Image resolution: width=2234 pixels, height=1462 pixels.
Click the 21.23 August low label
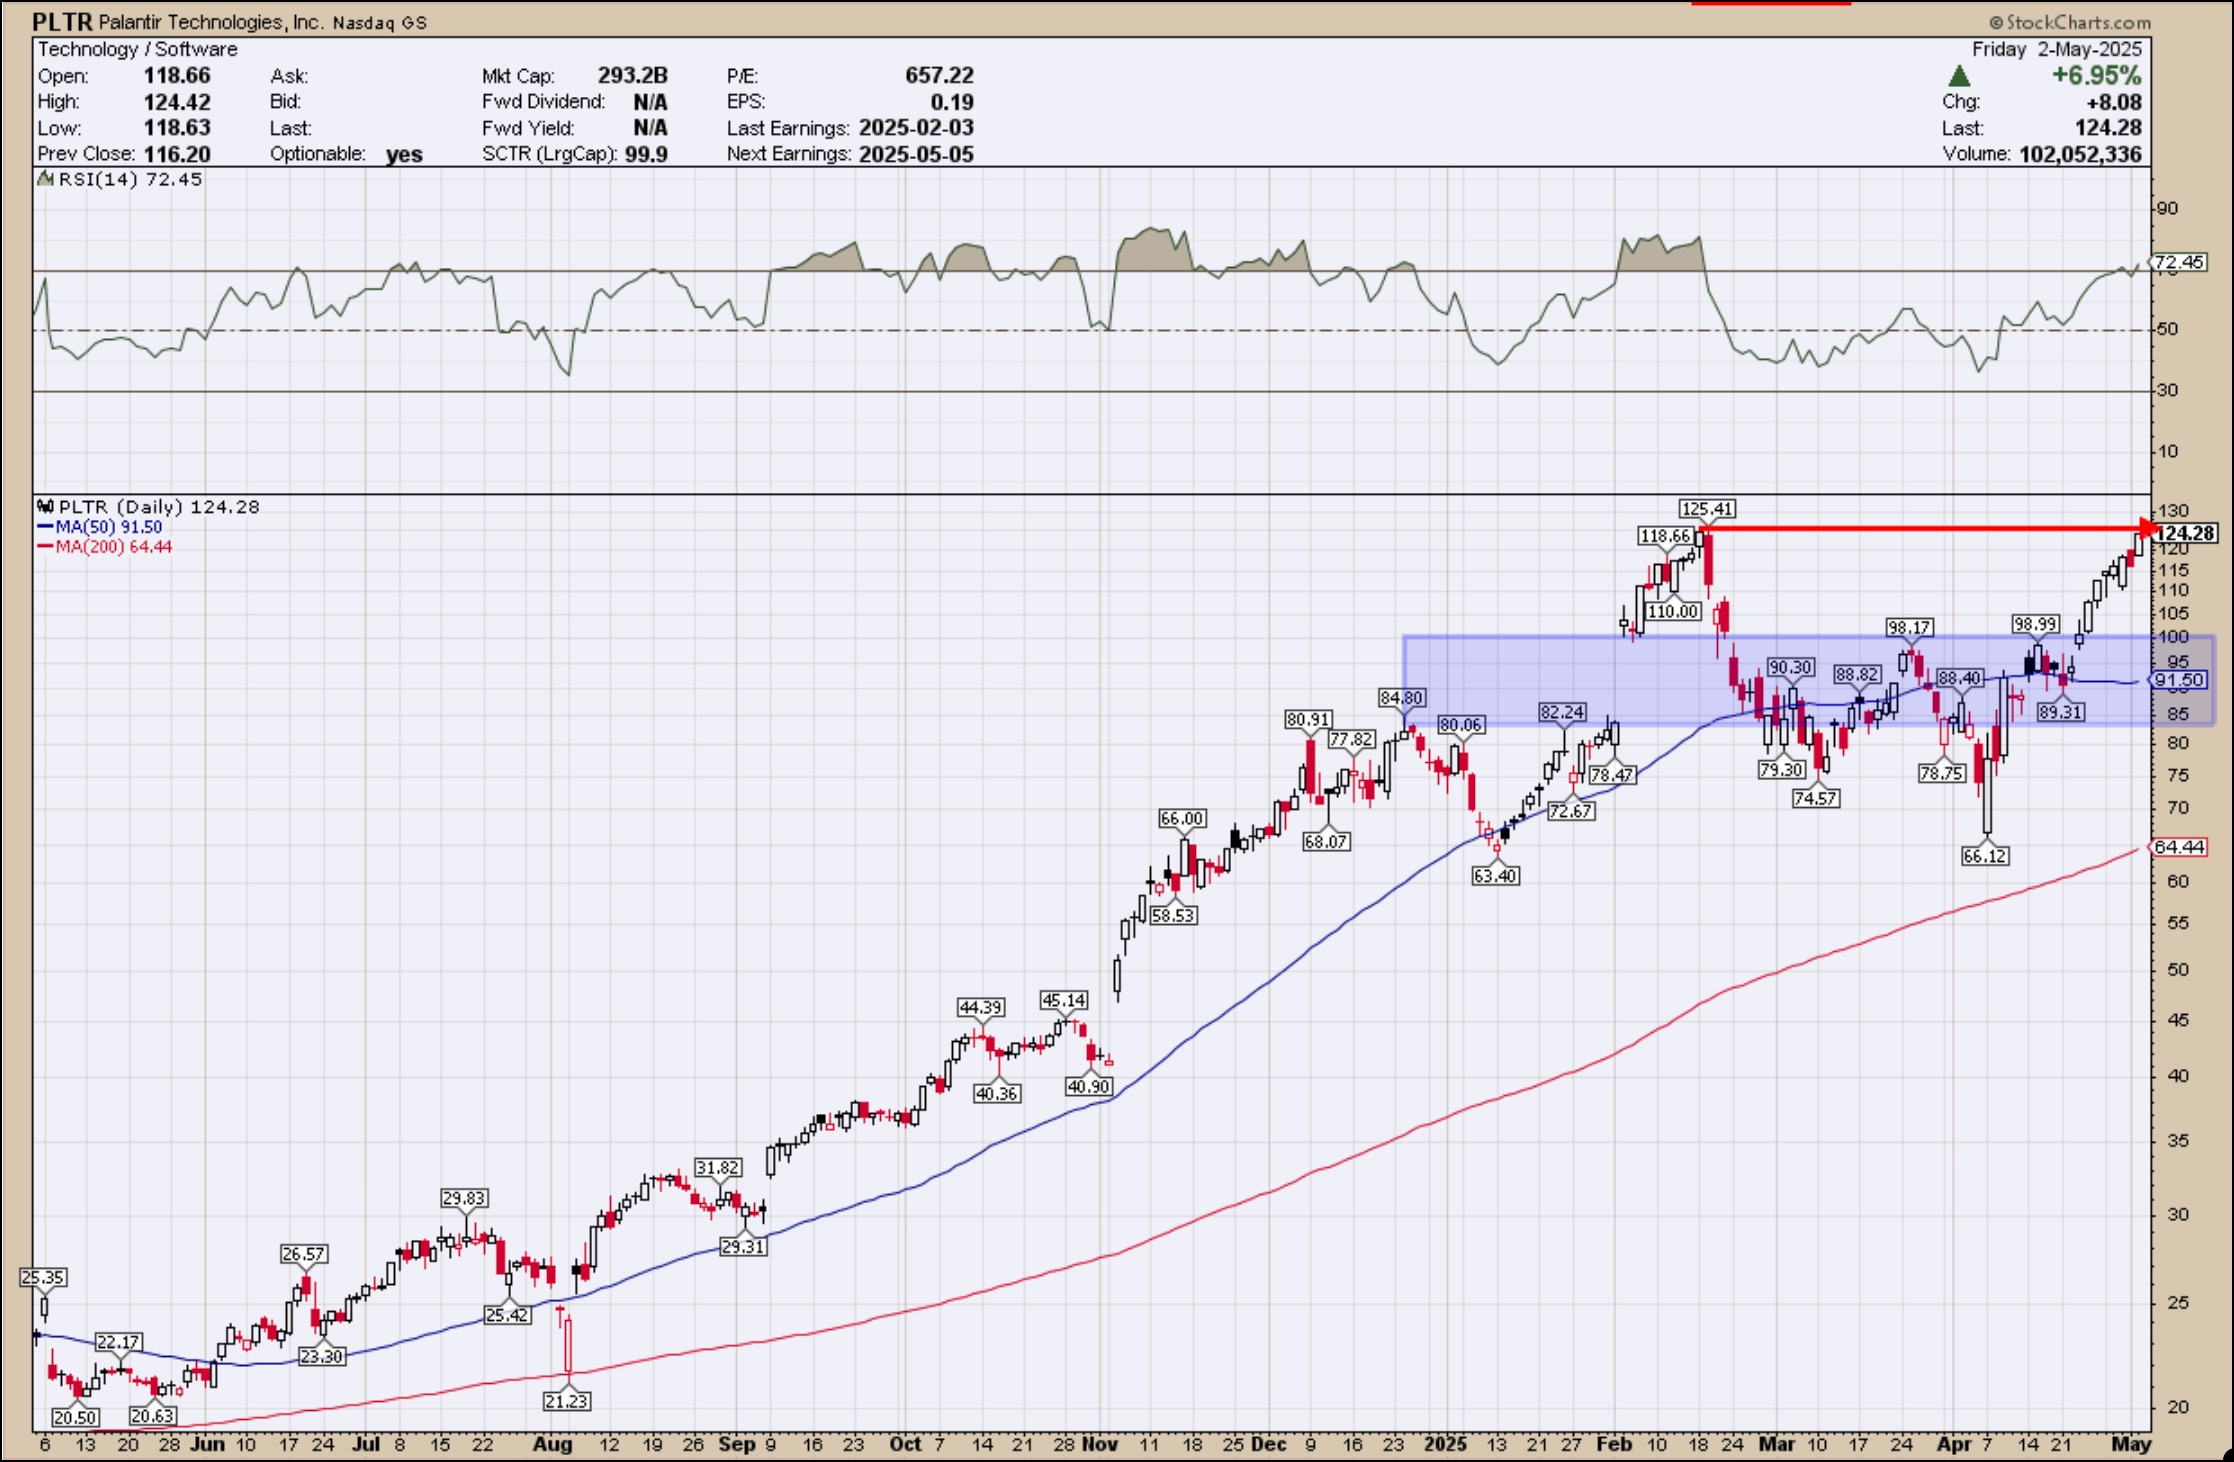(566, 1402)
